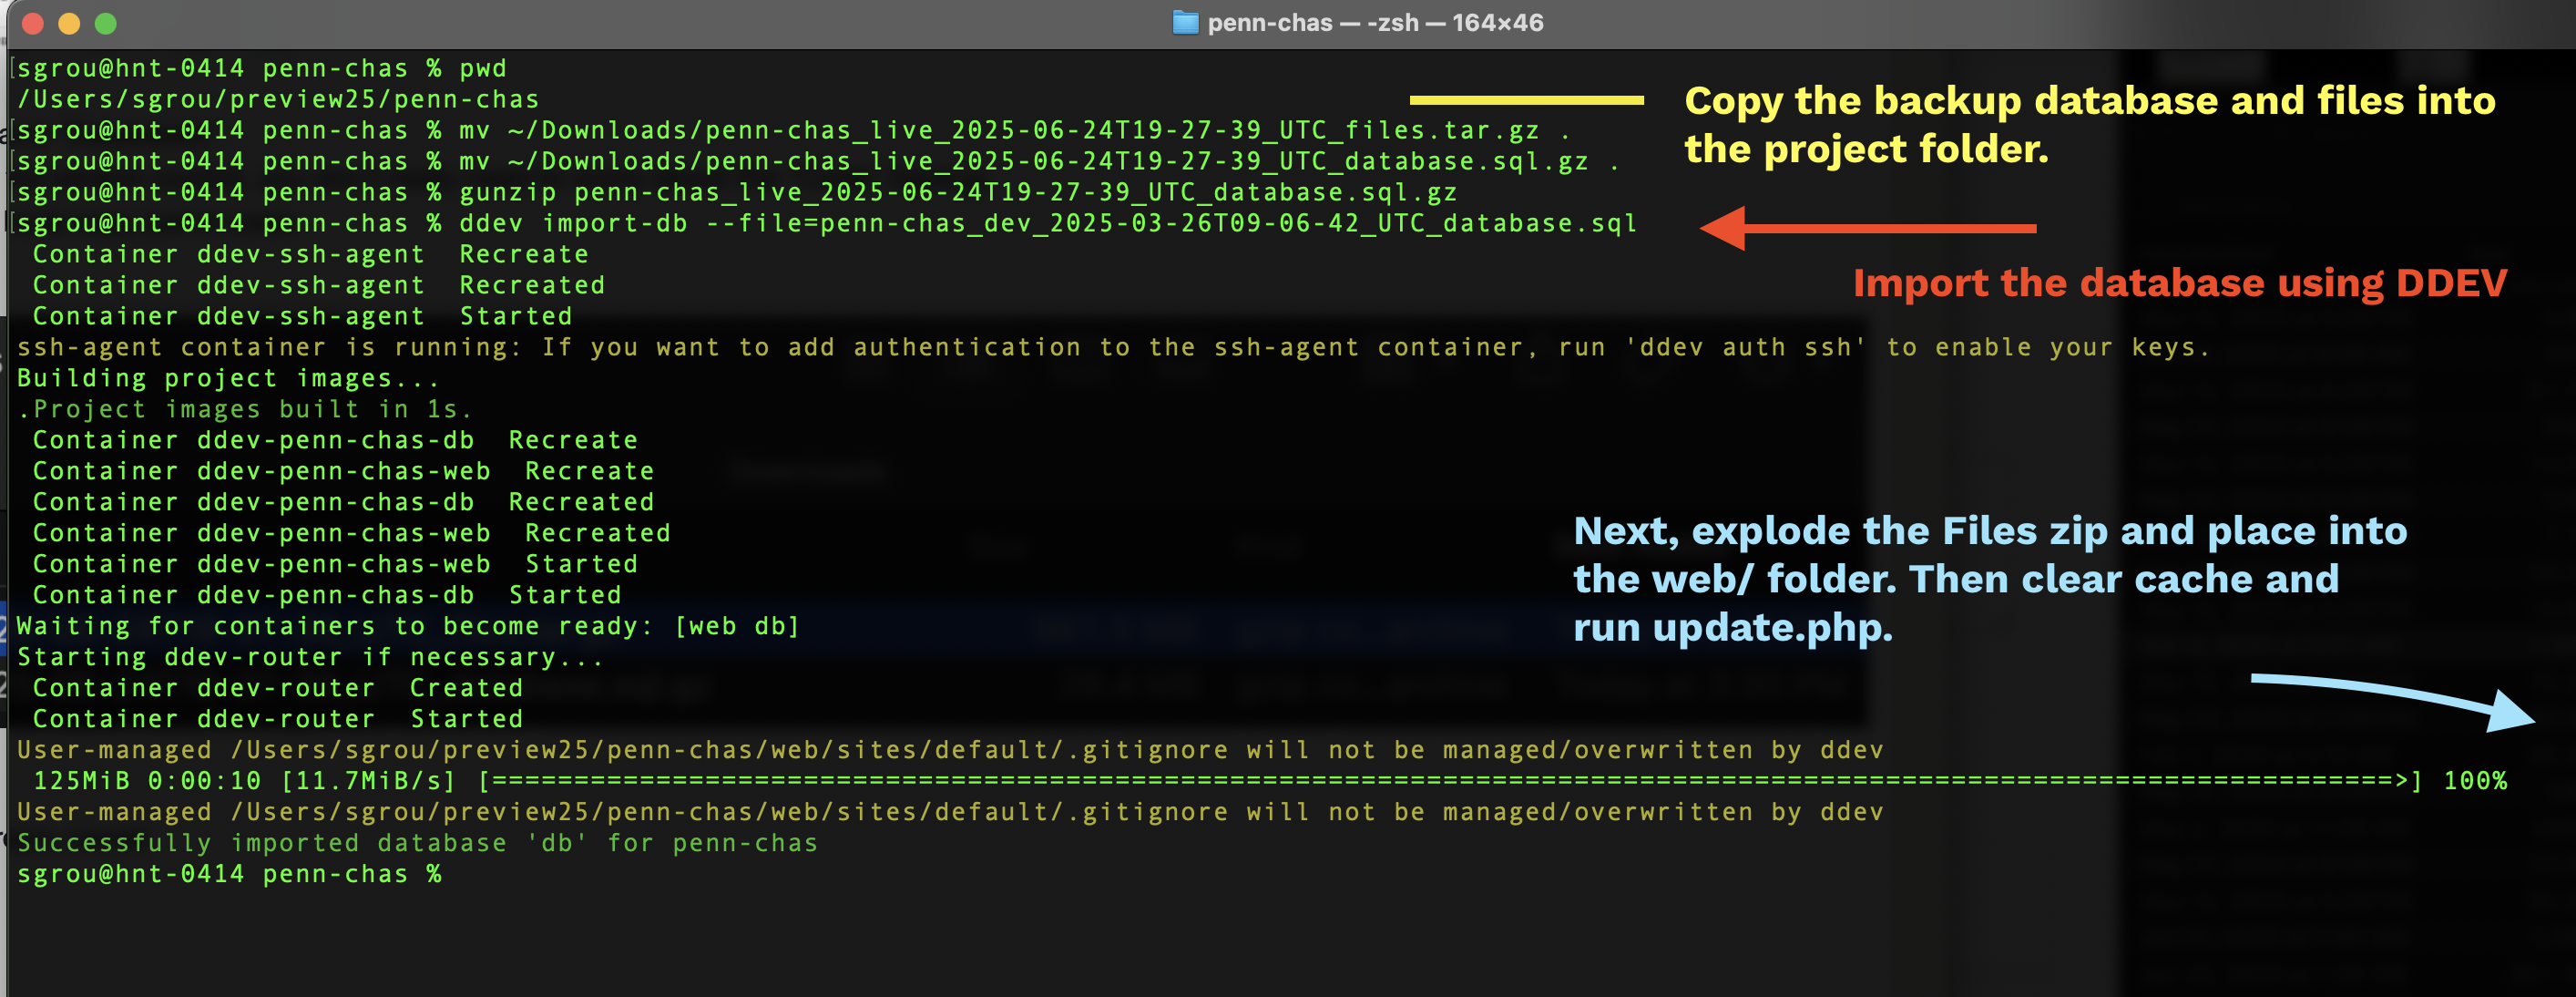The image size is (2576, 997).
Task: Click 'Container ddev-router Created' line
Action: (x=278, y=688)
